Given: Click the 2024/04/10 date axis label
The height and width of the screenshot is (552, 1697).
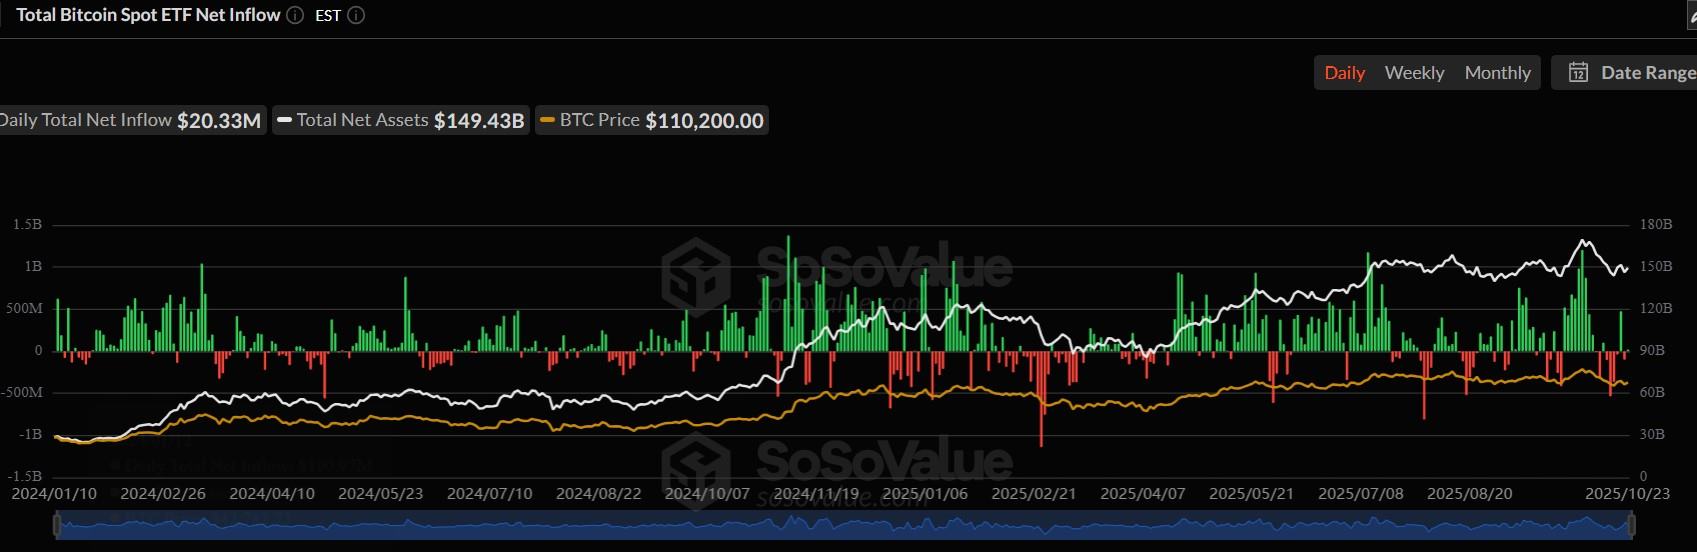Looking at the screenshot, I should pyautogui.click(x=272, y=493).
